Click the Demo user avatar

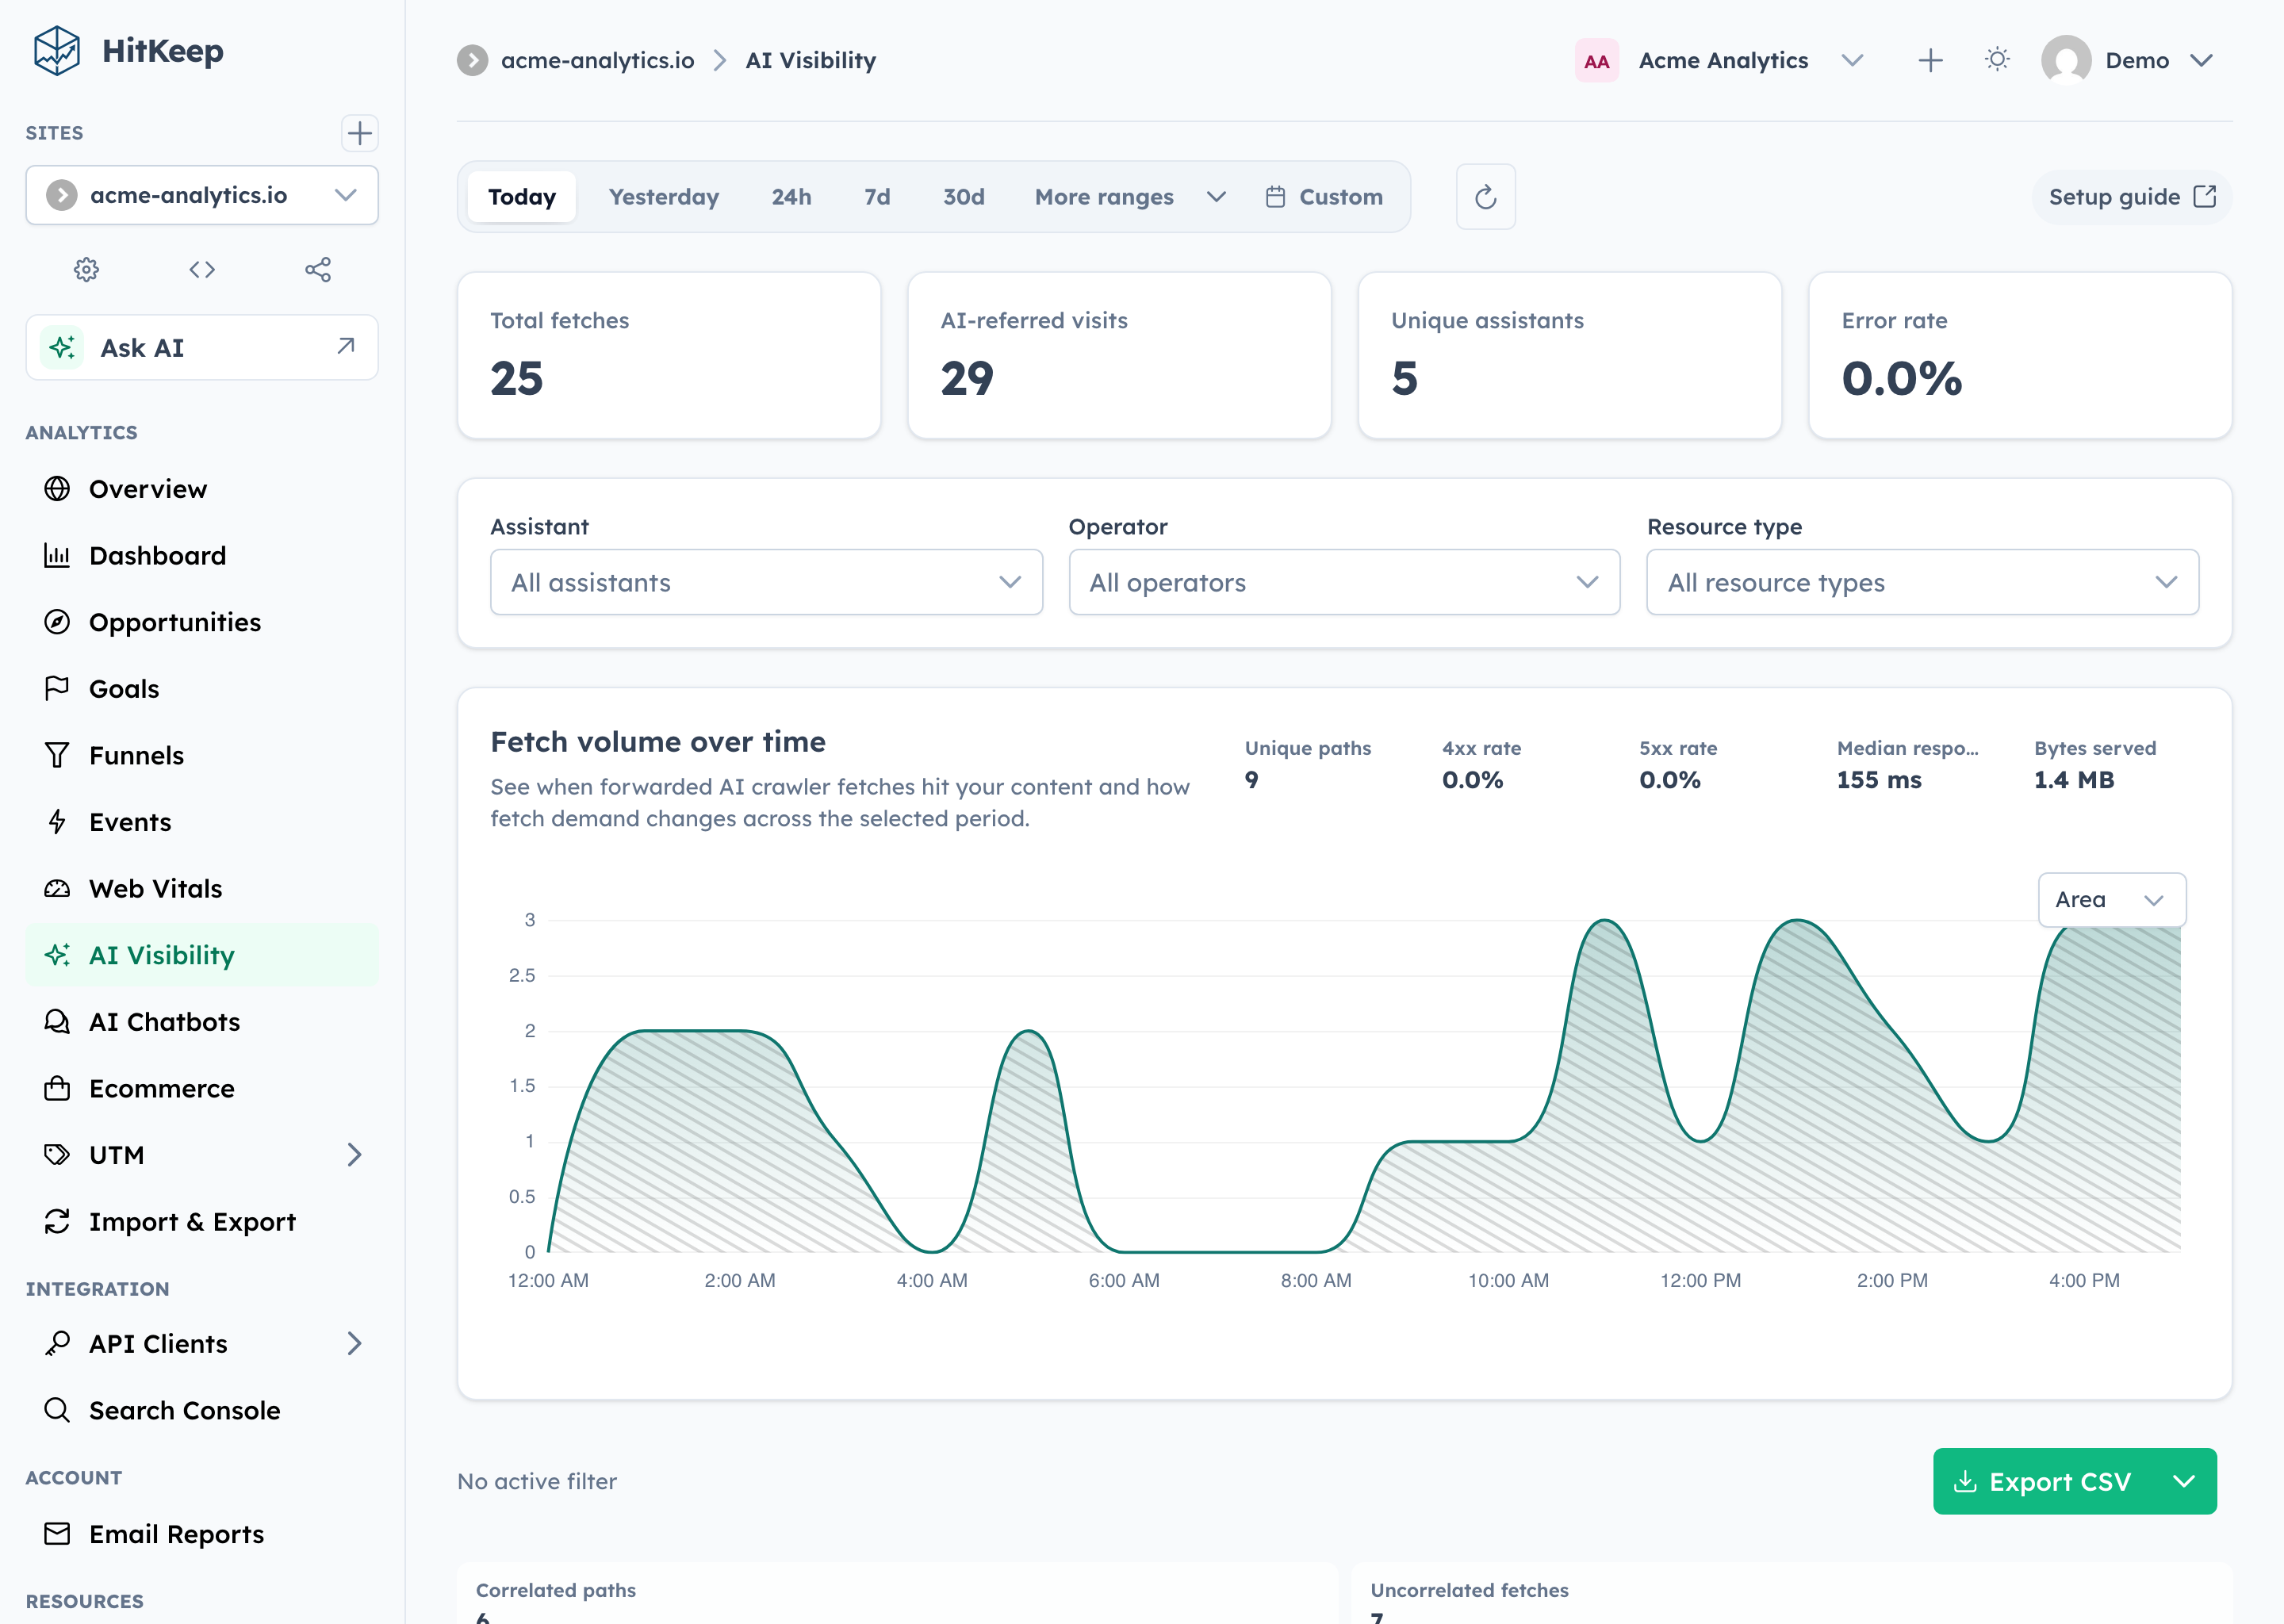point(2066,60)
